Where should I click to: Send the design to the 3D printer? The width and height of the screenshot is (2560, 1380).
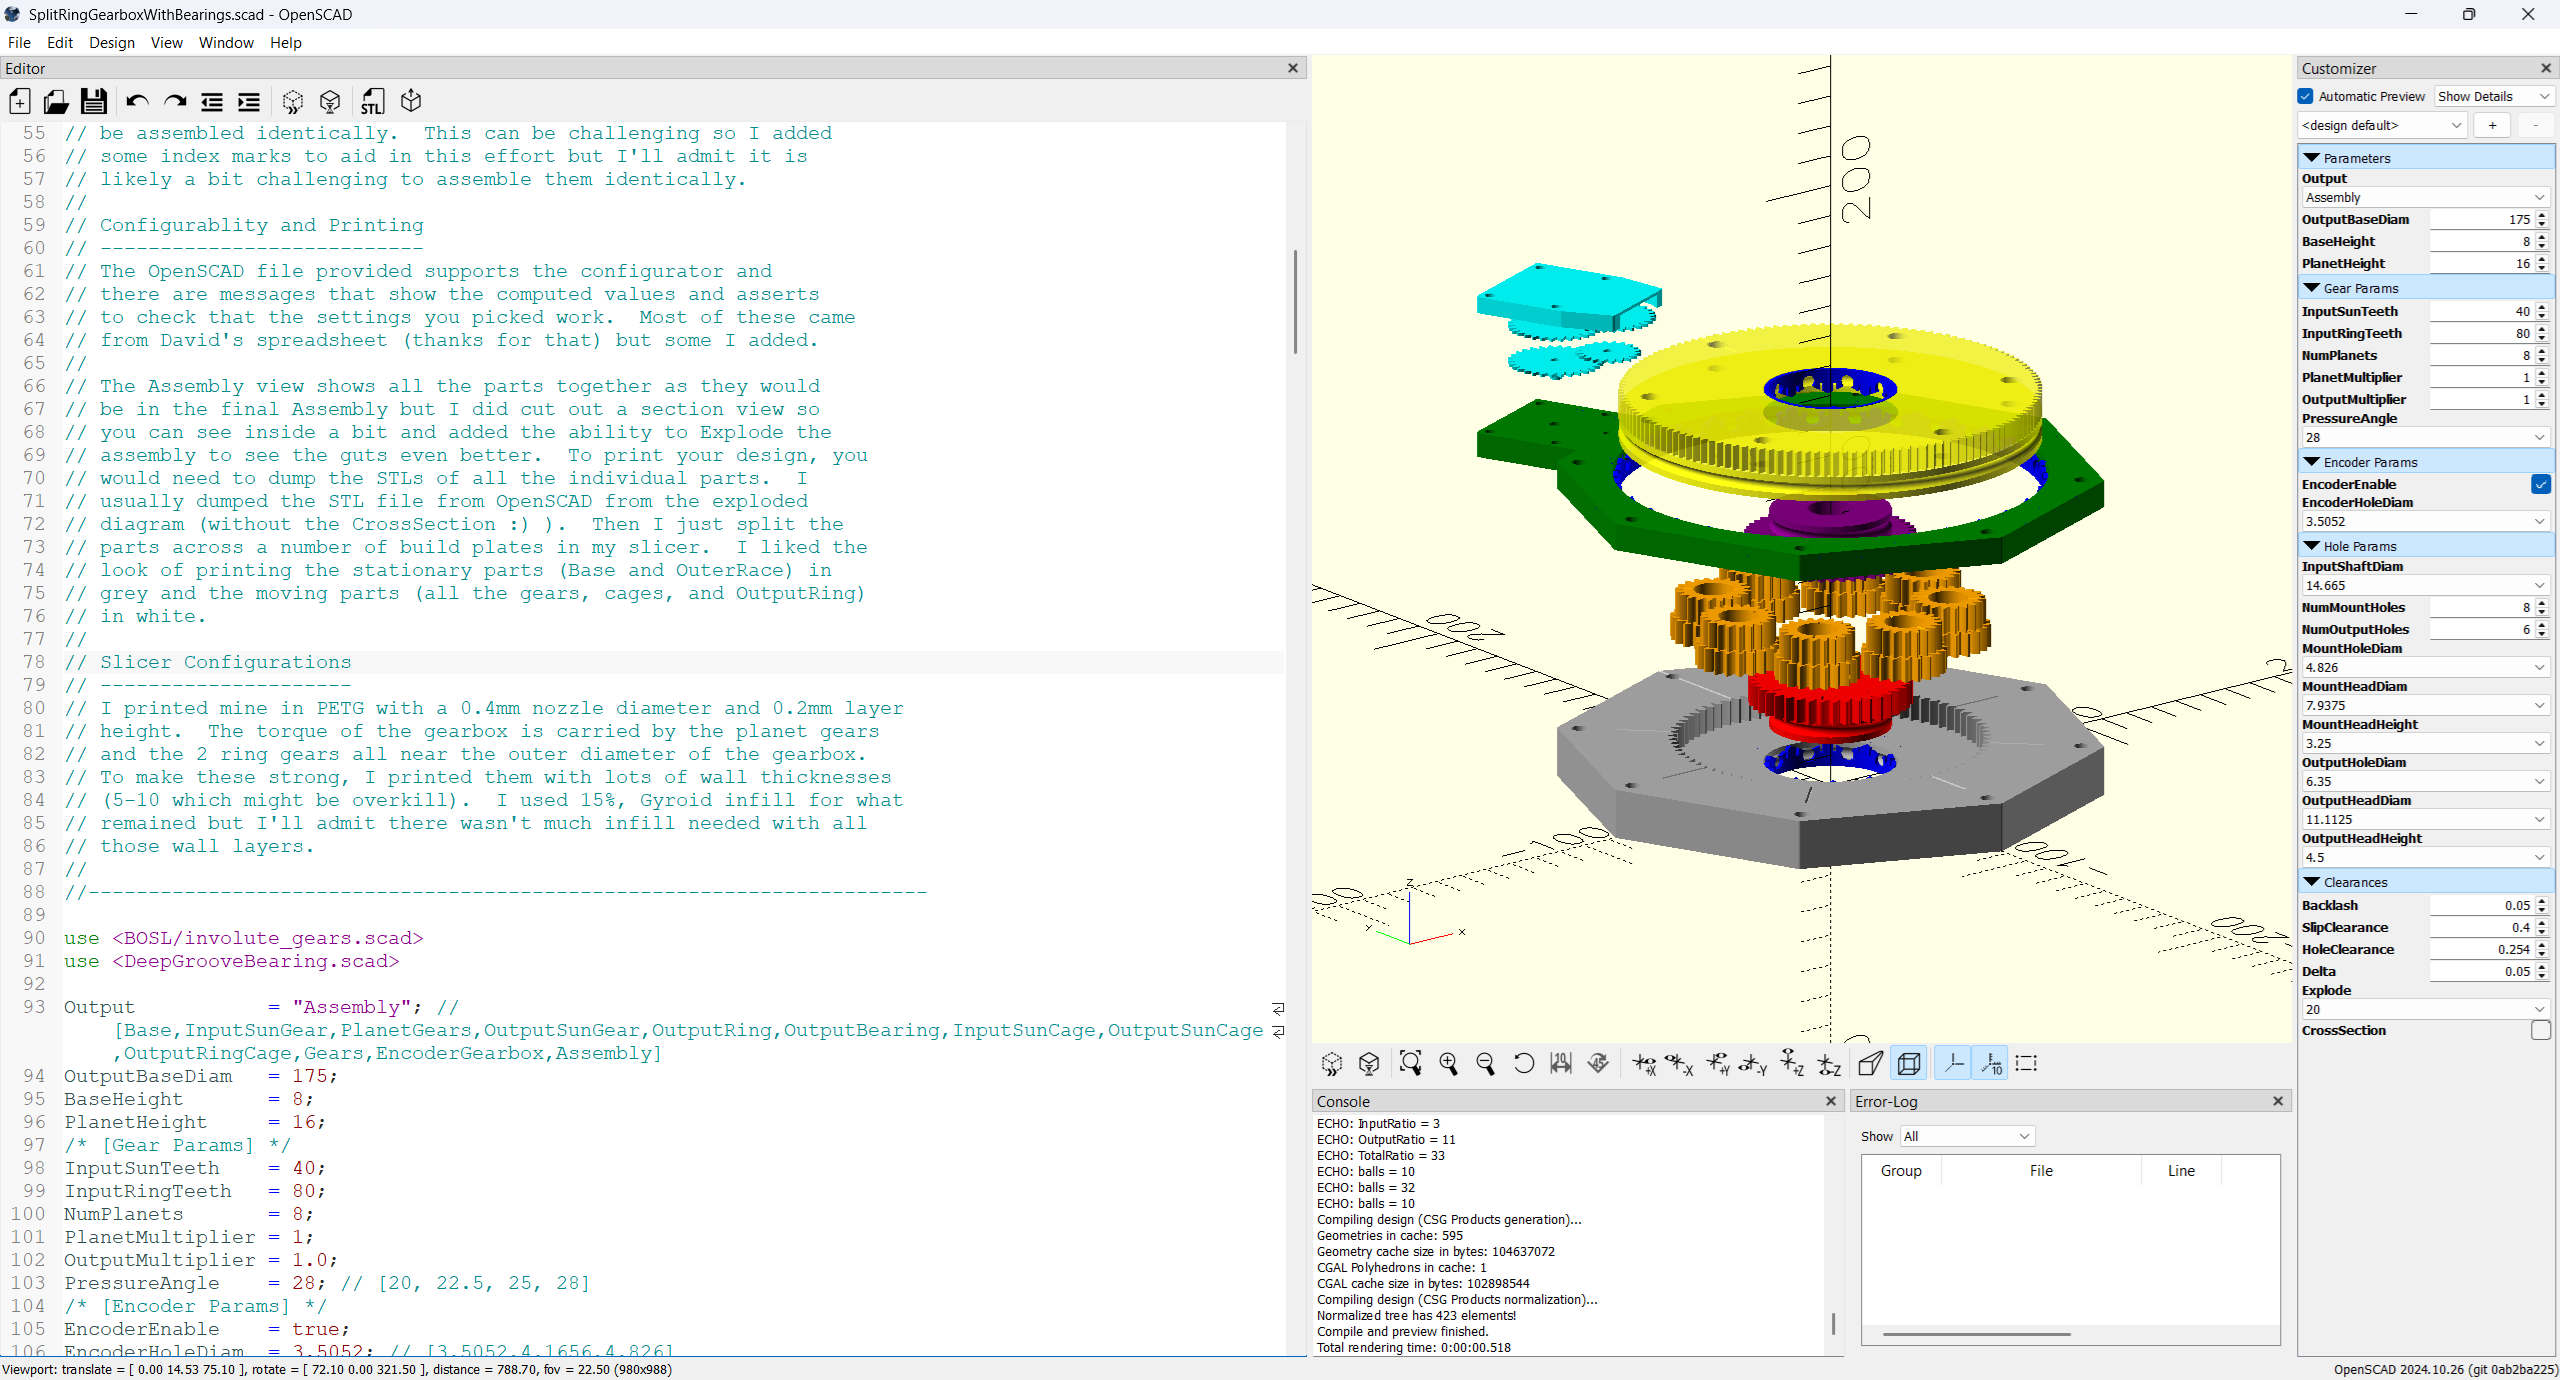tap(411, 101)
